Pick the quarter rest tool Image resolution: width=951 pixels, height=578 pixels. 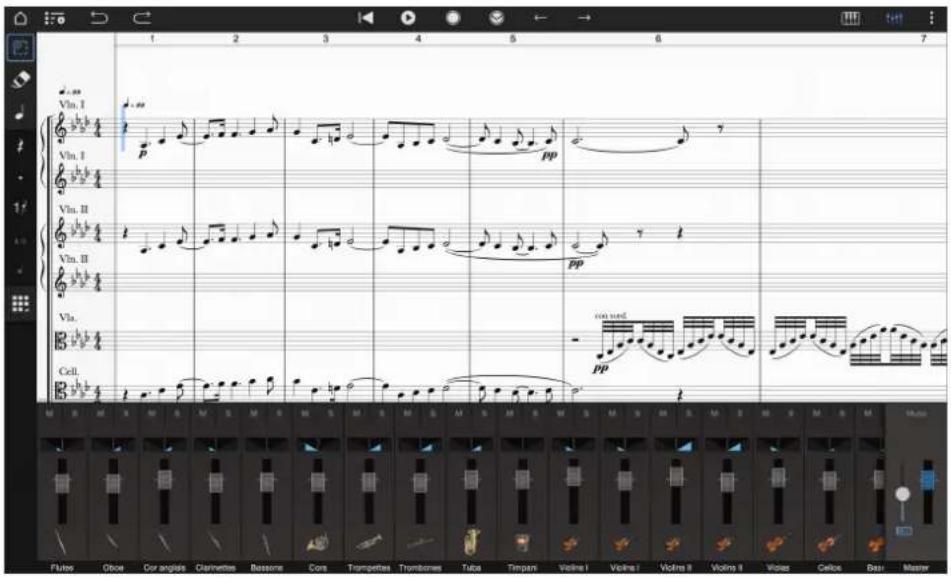(x=20, y=146)
